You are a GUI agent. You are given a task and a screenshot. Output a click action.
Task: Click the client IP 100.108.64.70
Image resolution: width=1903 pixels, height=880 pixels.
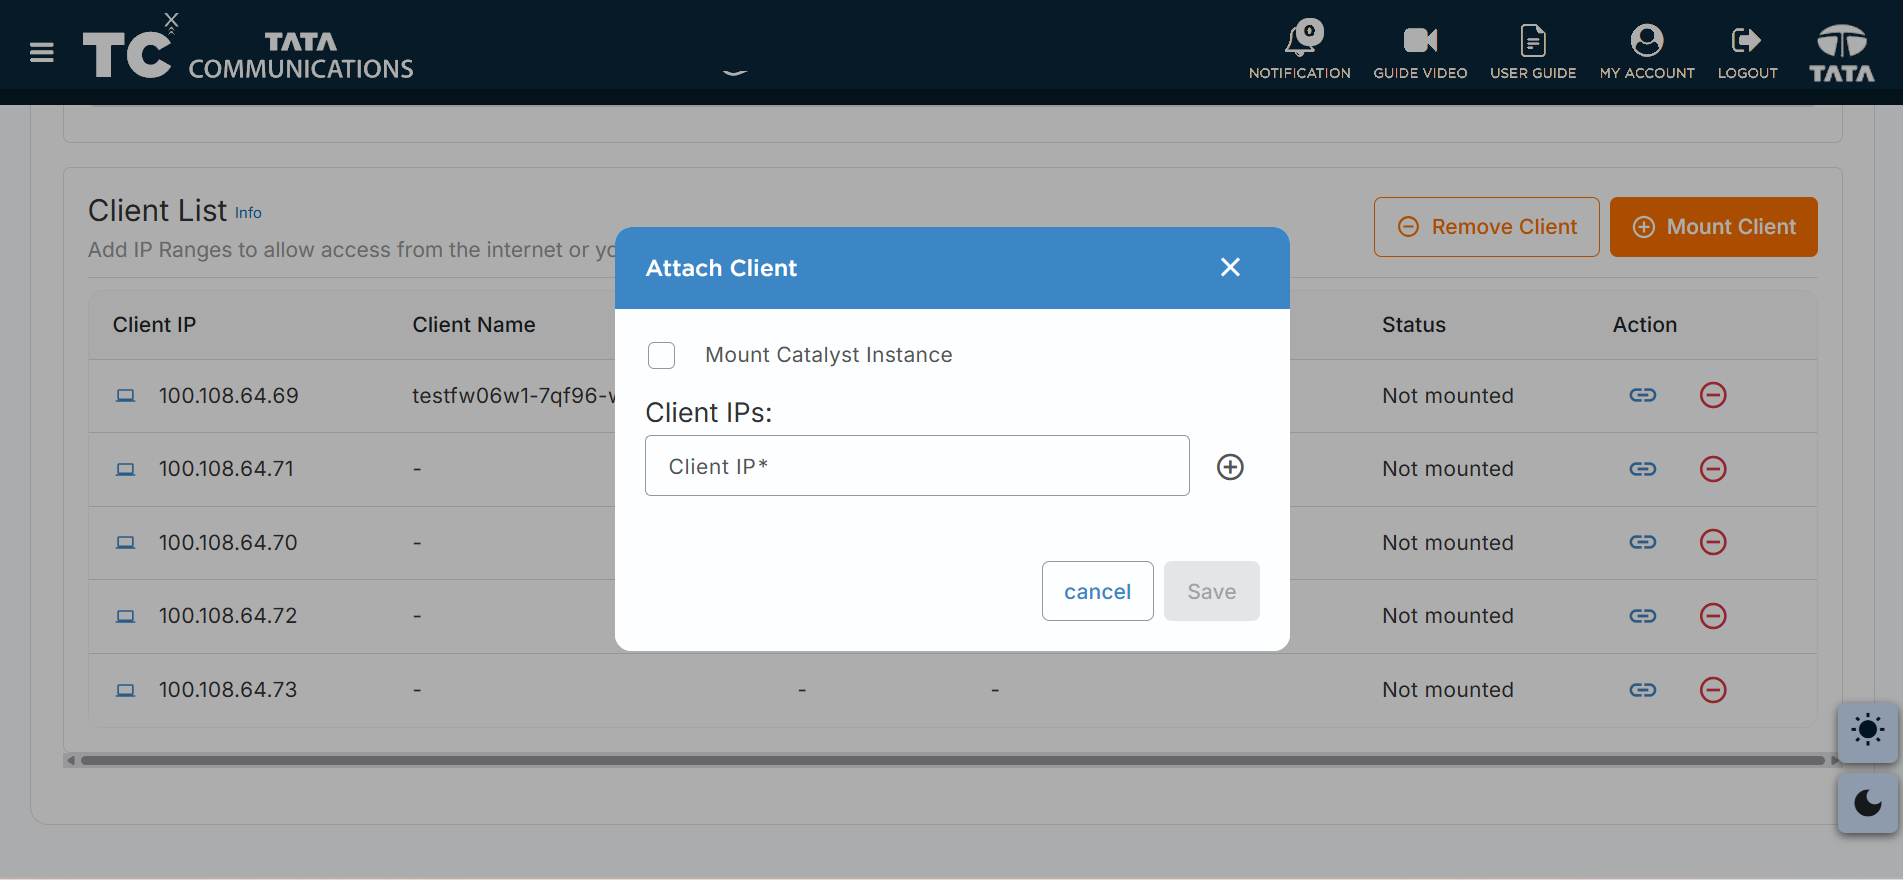click(228, 543)
